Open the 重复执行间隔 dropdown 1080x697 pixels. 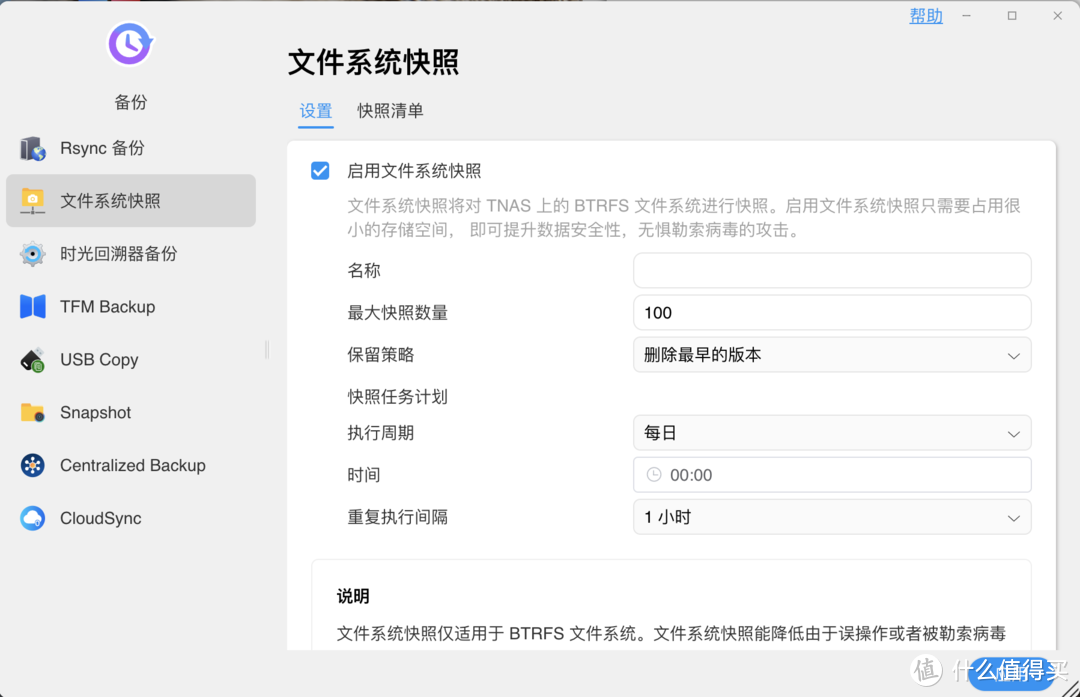click(832, 517)
